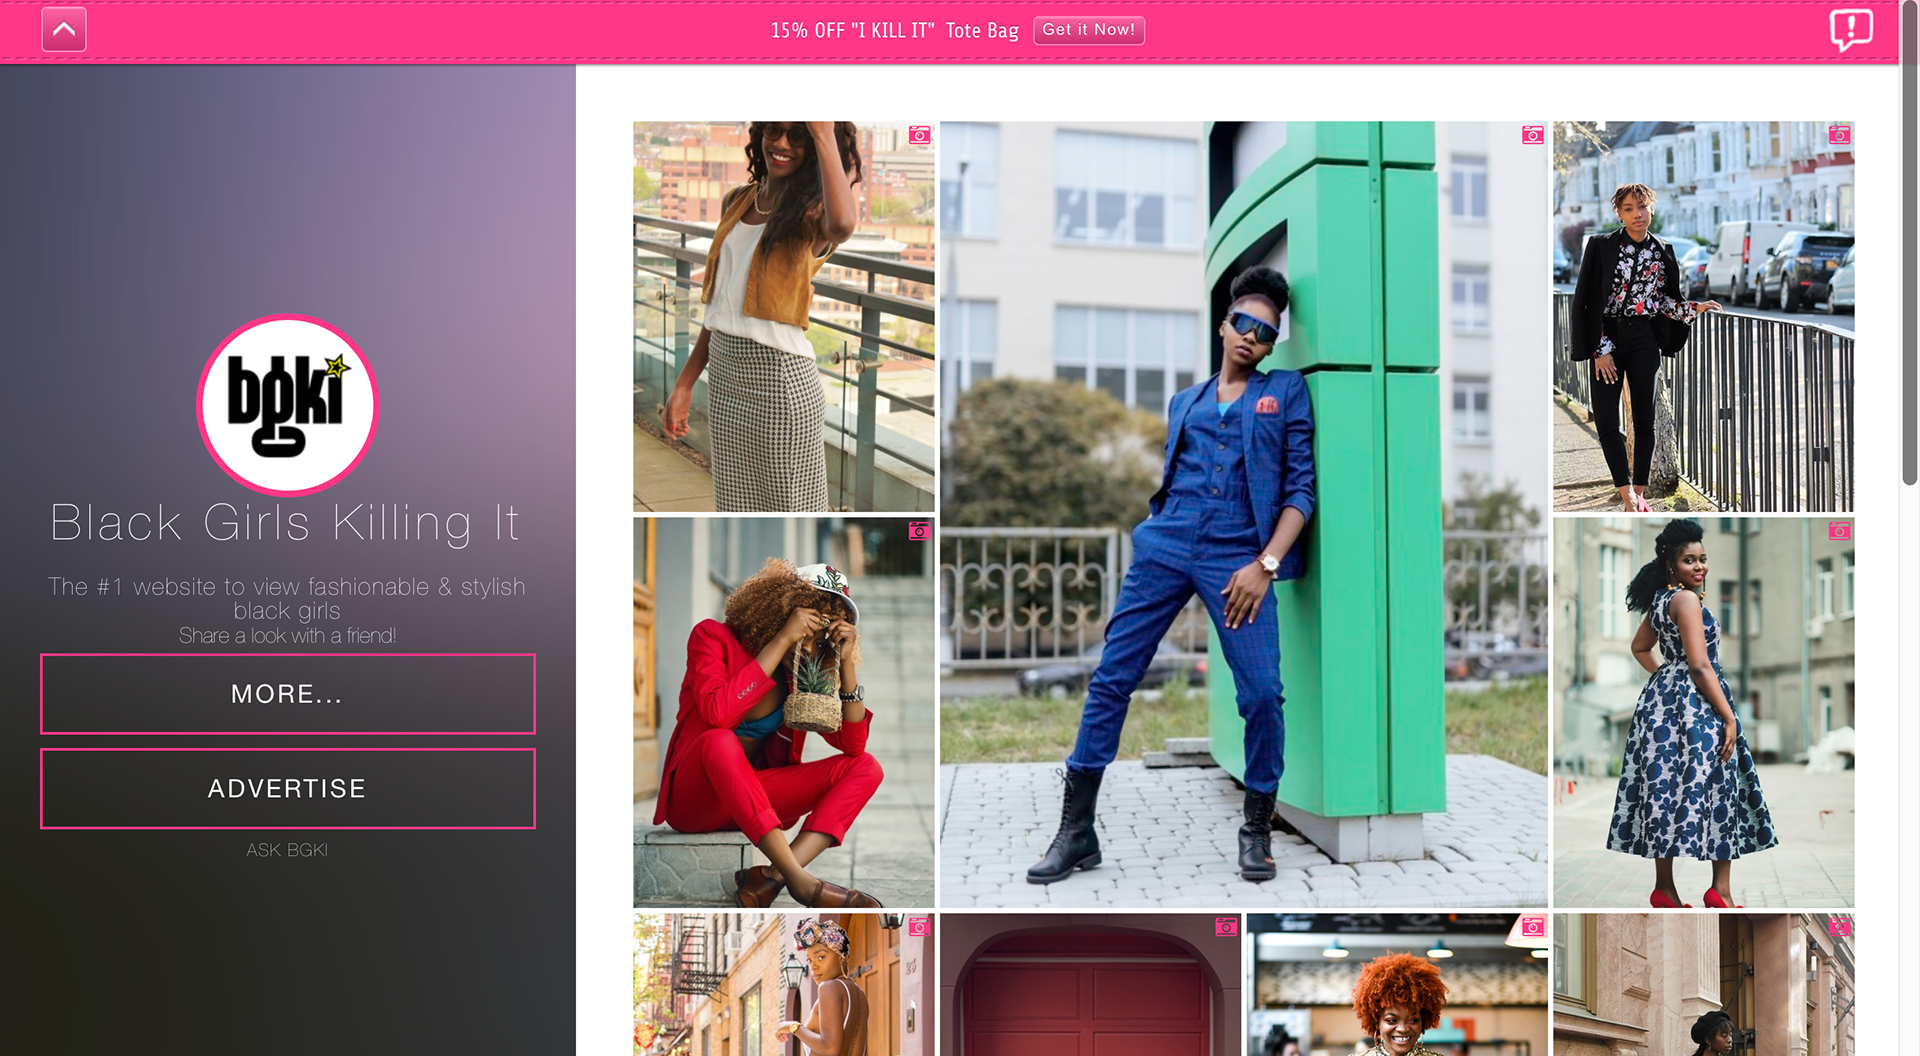
Task: Click camera icon on red suit photo
Action: 920,531
